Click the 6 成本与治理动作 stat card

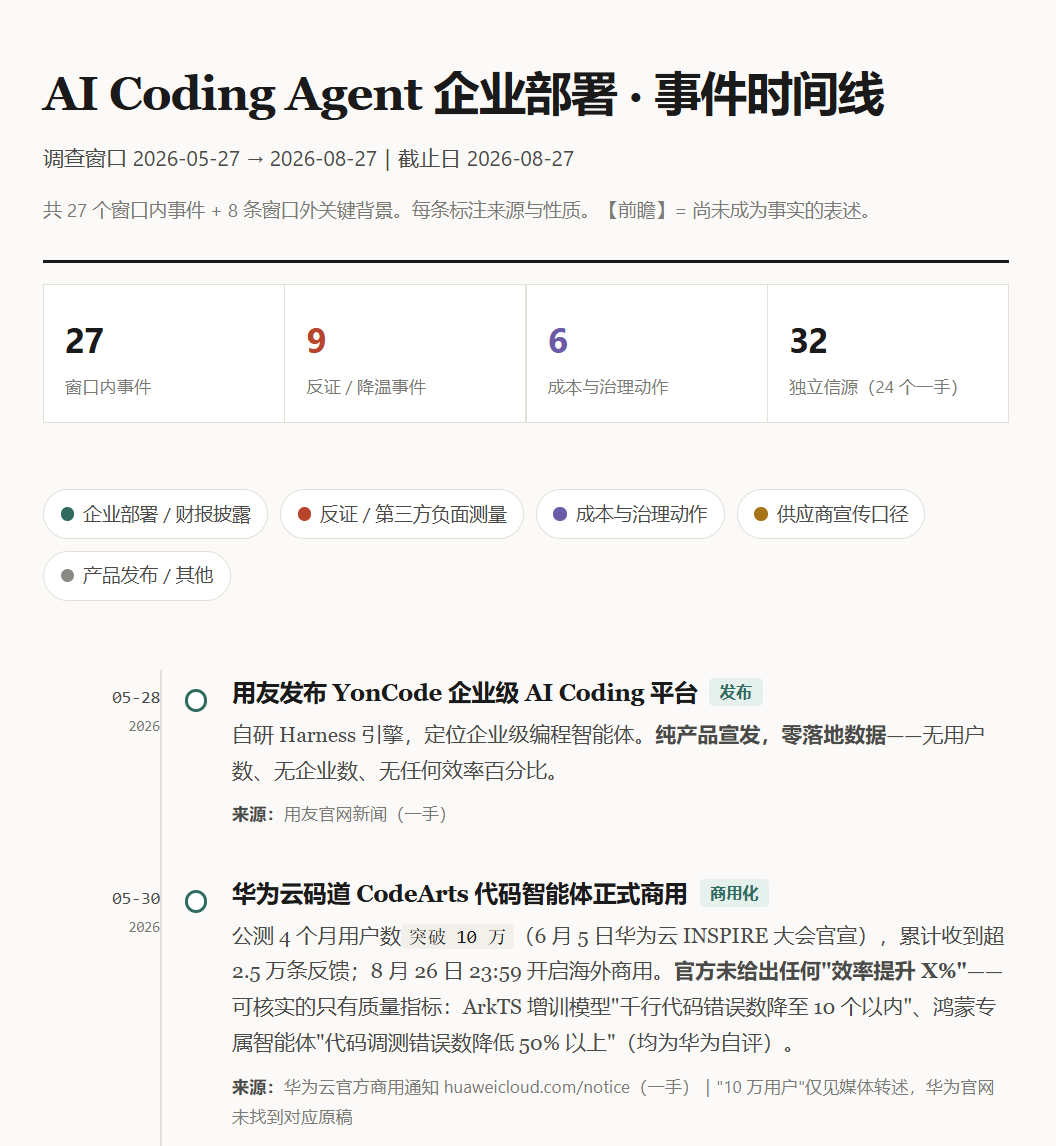[647, 354]
